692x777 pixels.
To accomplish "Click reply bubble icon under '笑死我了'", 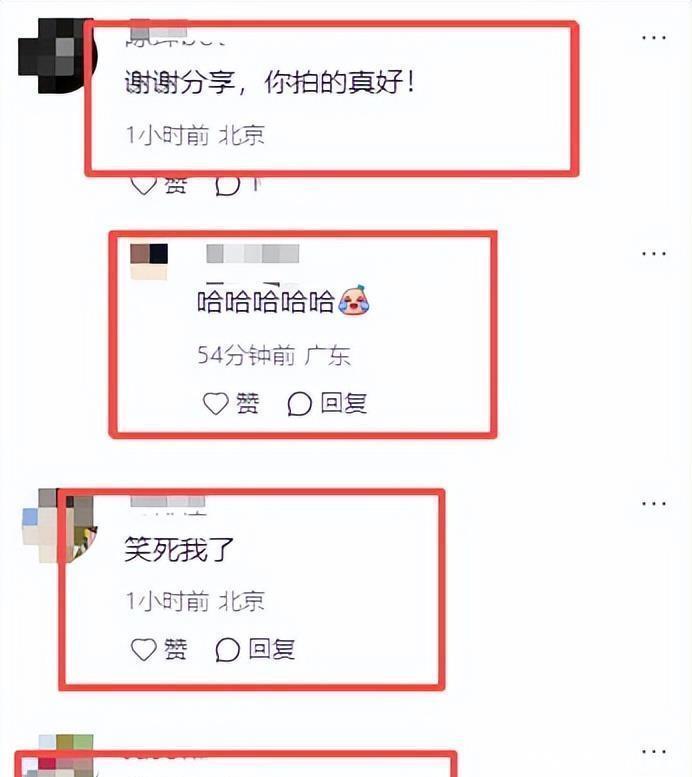I will pyautogui.click(x=228, y=650).
